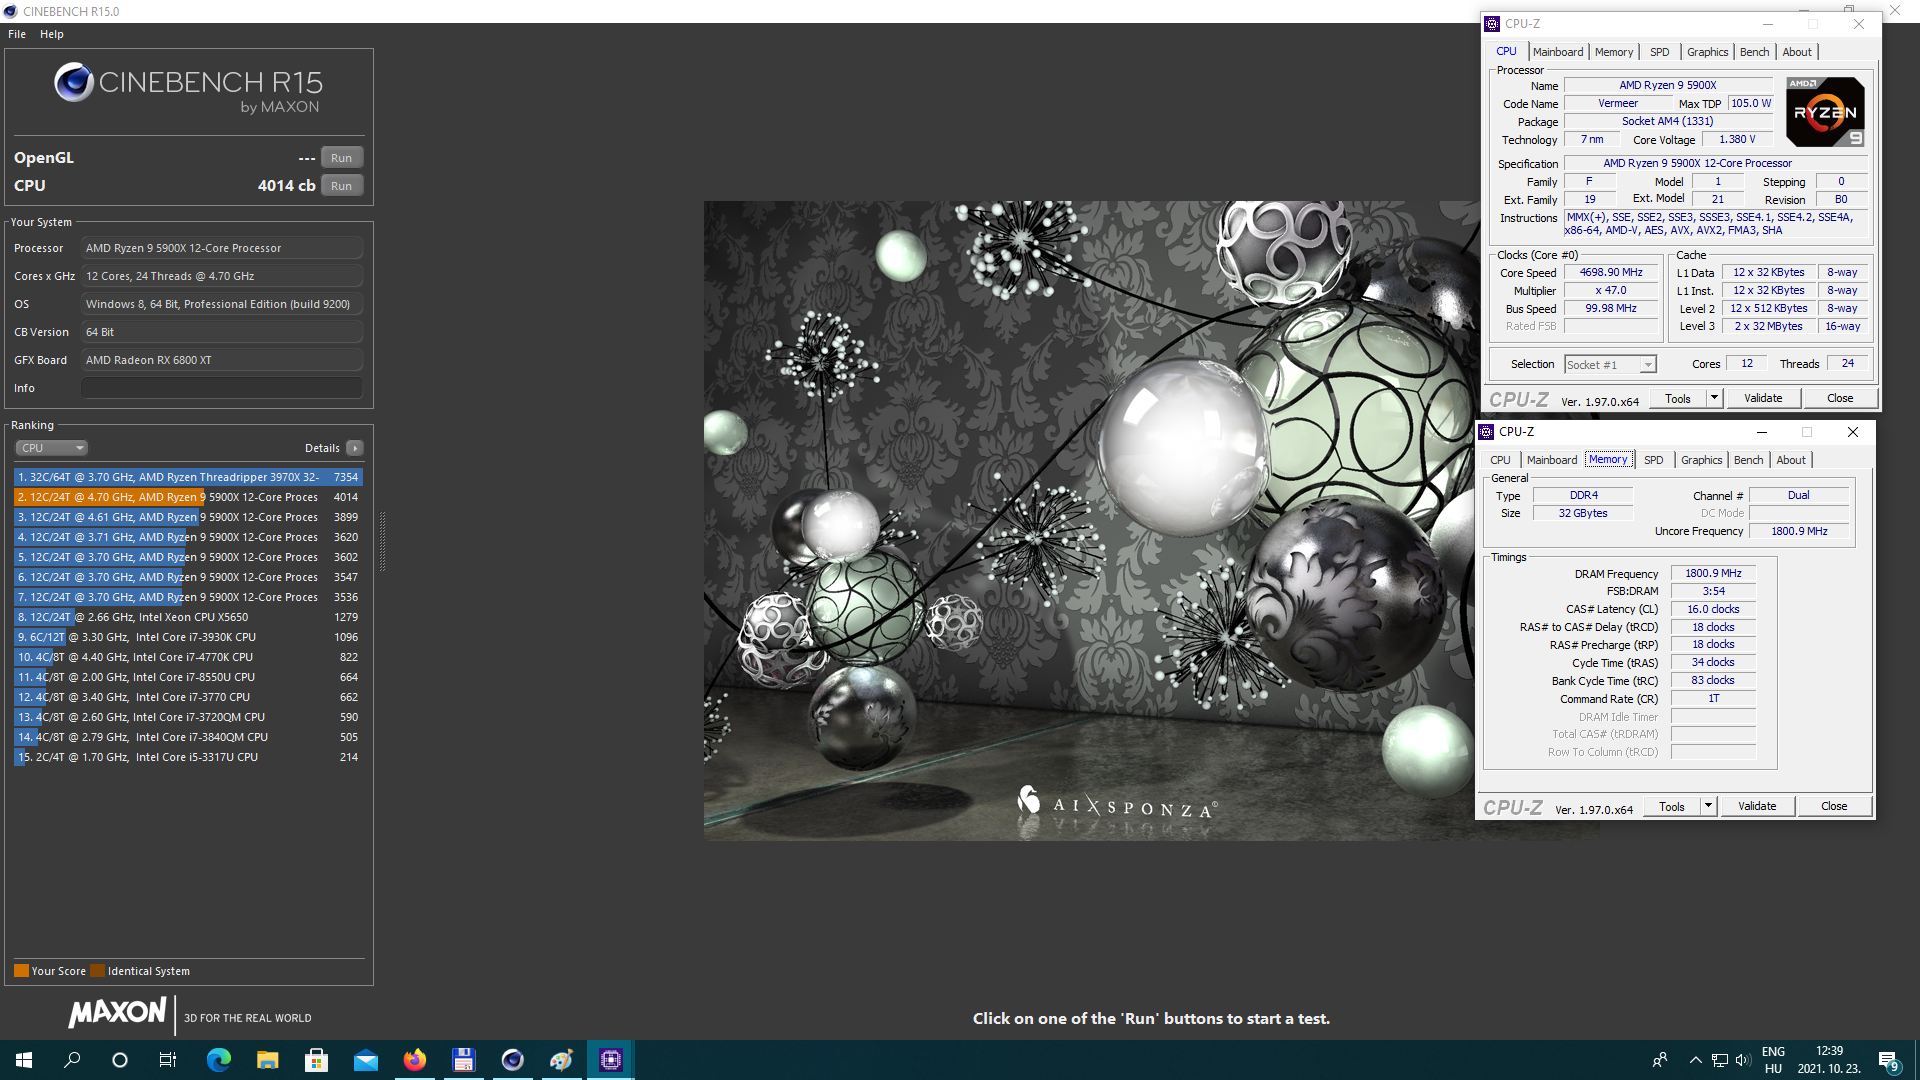Screen dimensions: 1920x1080
Task: Select Threadripper 3970X ranking entry
Action: 188,477
